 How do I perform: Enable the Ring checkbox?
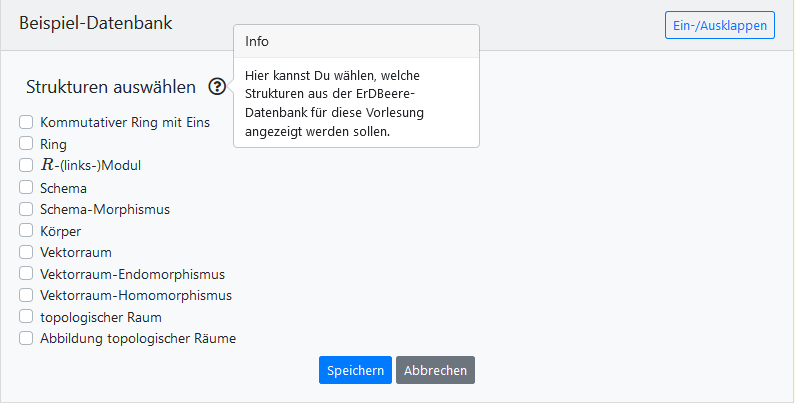tap(26, 144)
